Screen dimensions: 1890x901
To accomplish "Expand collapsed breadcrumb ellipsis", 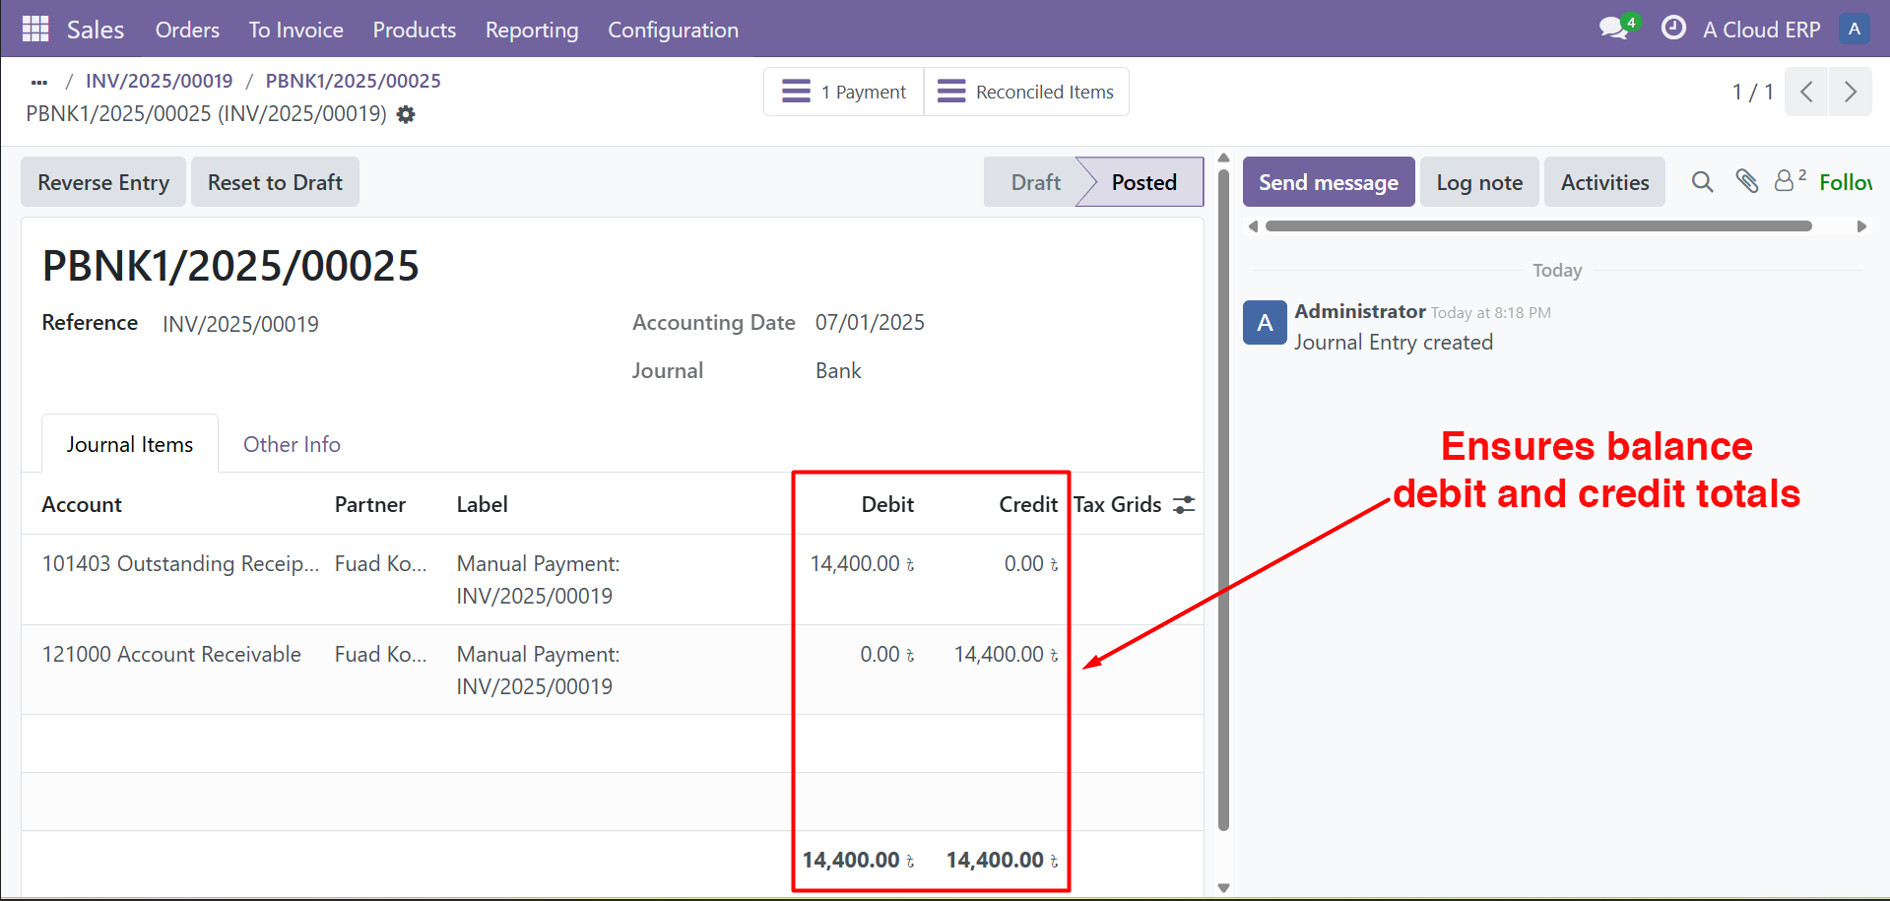I will pos(39,82).
